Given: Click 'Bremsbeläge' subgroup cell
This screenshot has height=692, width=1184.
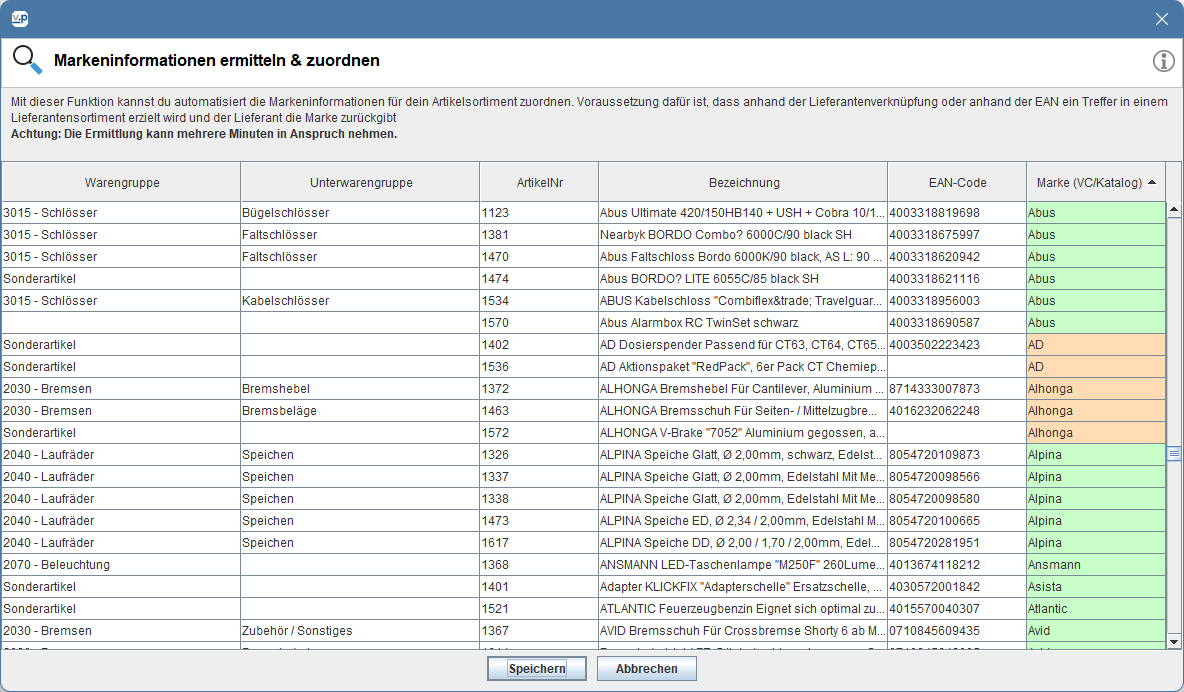Looking at the screenshot, I should click(360, 410).
